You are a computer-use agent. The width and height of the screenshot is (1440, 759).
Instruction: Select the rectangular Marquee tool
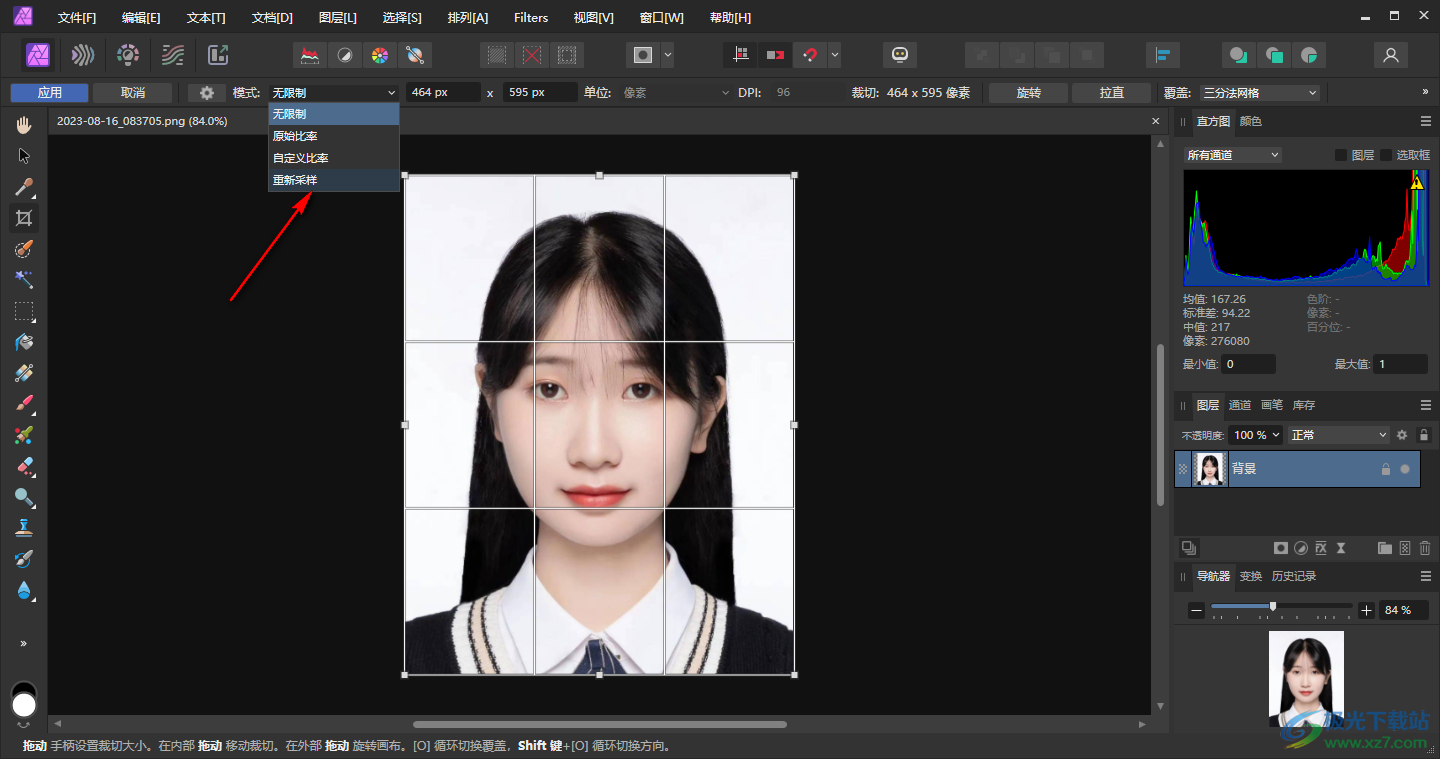click(24, 311)
